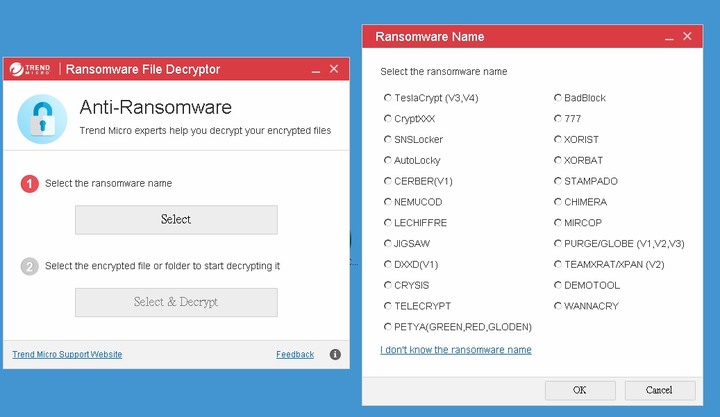Pick XORIST from the list
Image resolution: width=720 pixels, height=417 pixels.
[558, 139]
